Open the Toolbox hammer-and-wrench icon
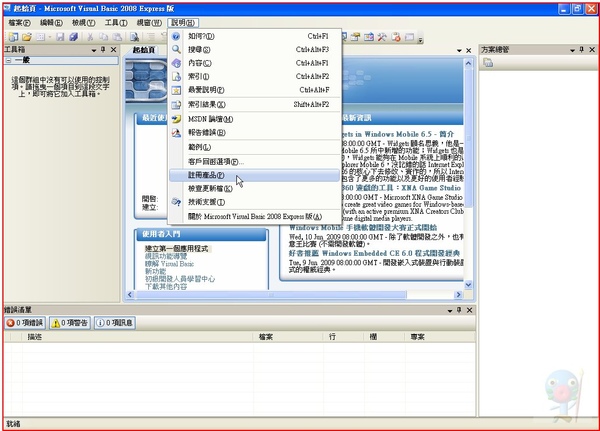Viewport: 600px width, 431px height. [x=382, y=37]
